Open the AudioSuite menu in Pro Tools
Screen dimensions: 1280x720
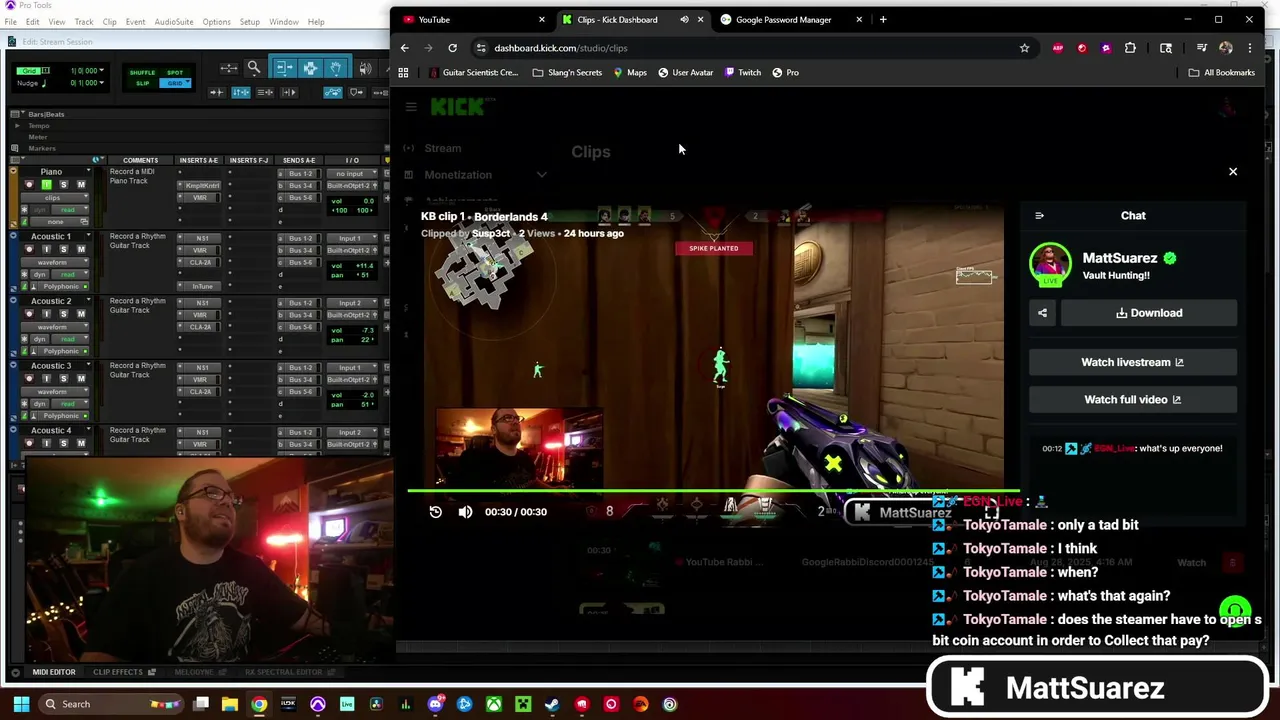point(174,22)
